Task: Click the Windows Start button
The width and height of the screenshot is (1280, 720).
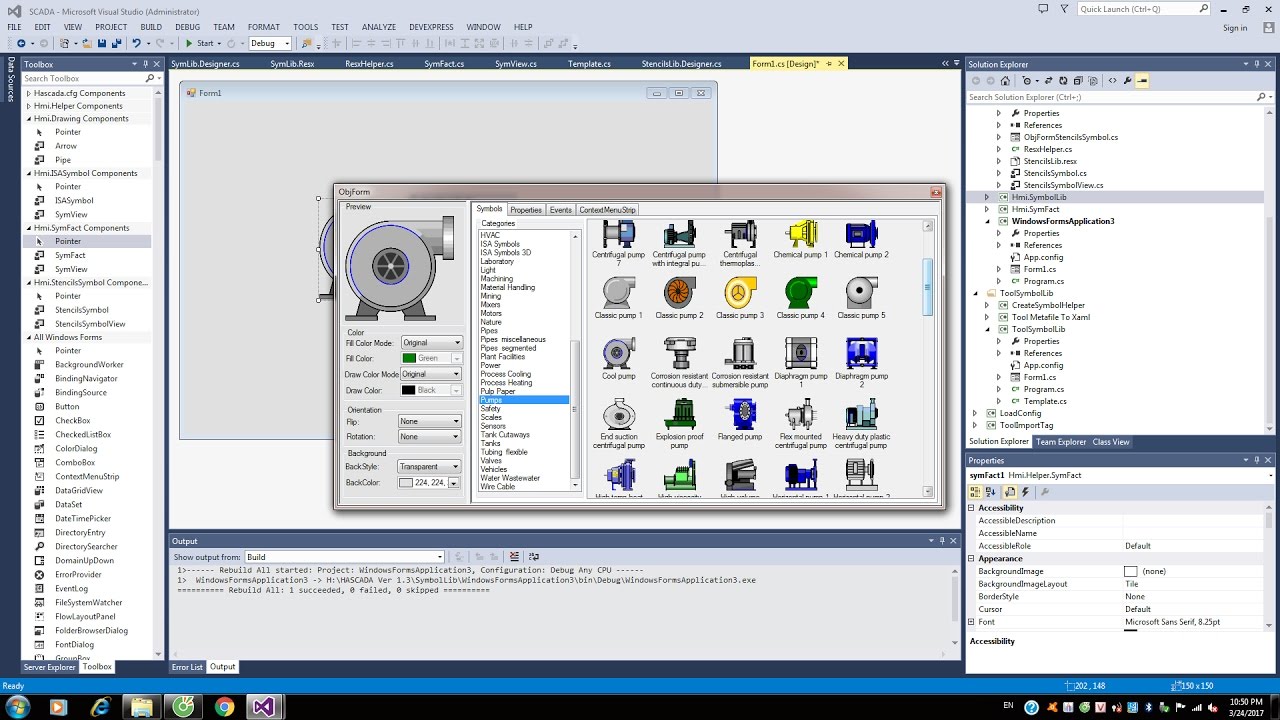Action: point(18,707)
